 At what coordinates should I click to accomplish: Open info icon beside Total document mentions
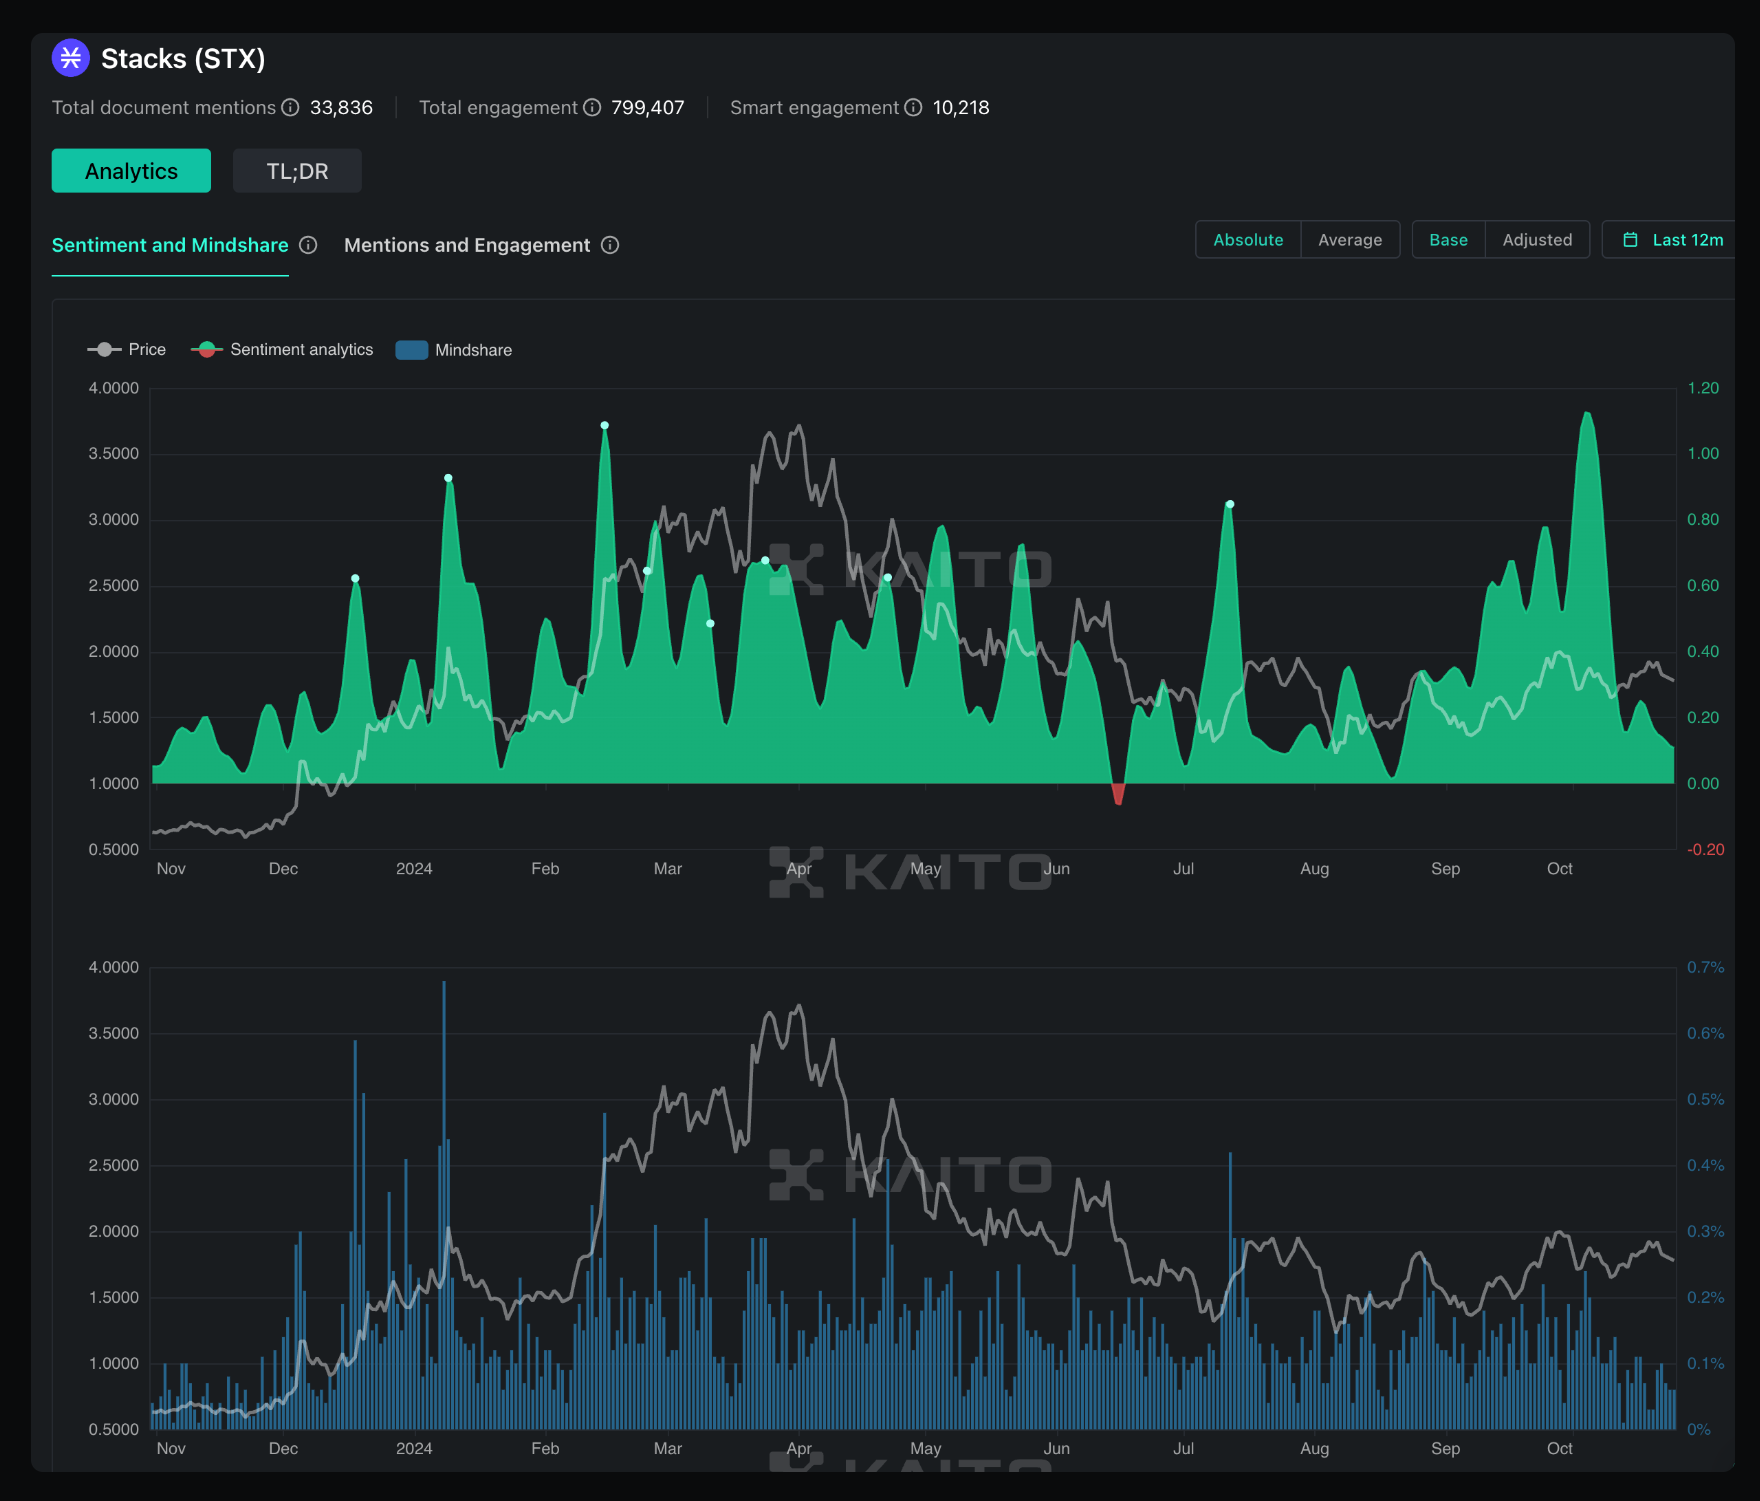[290, 107]
